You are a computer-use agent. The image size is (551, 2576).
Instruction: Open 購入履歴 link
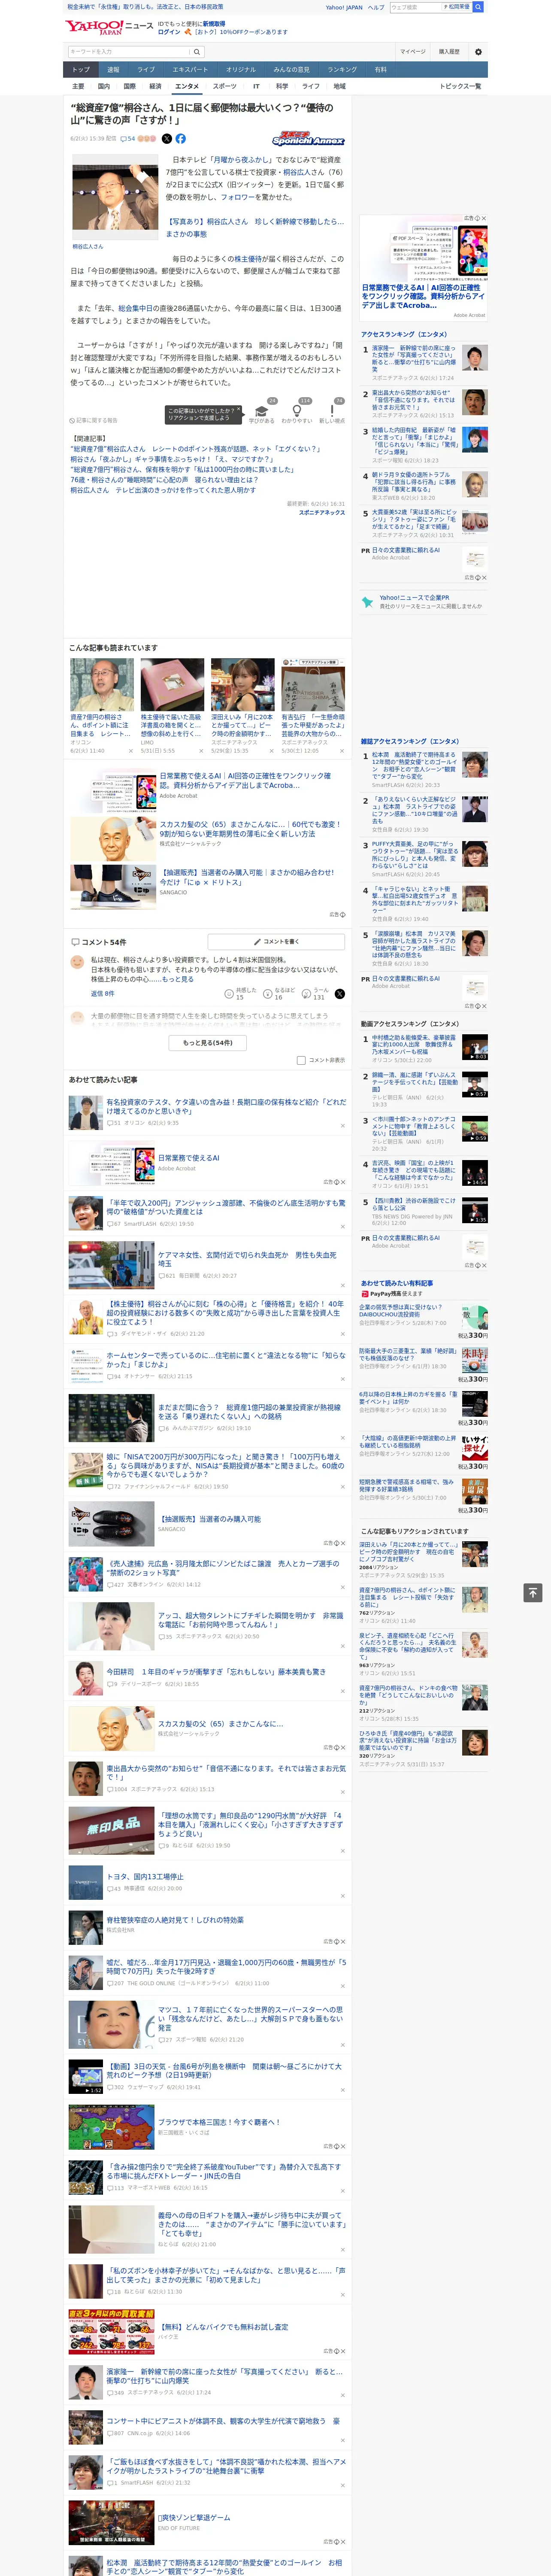pyautogui.click(x=449, y=52)
